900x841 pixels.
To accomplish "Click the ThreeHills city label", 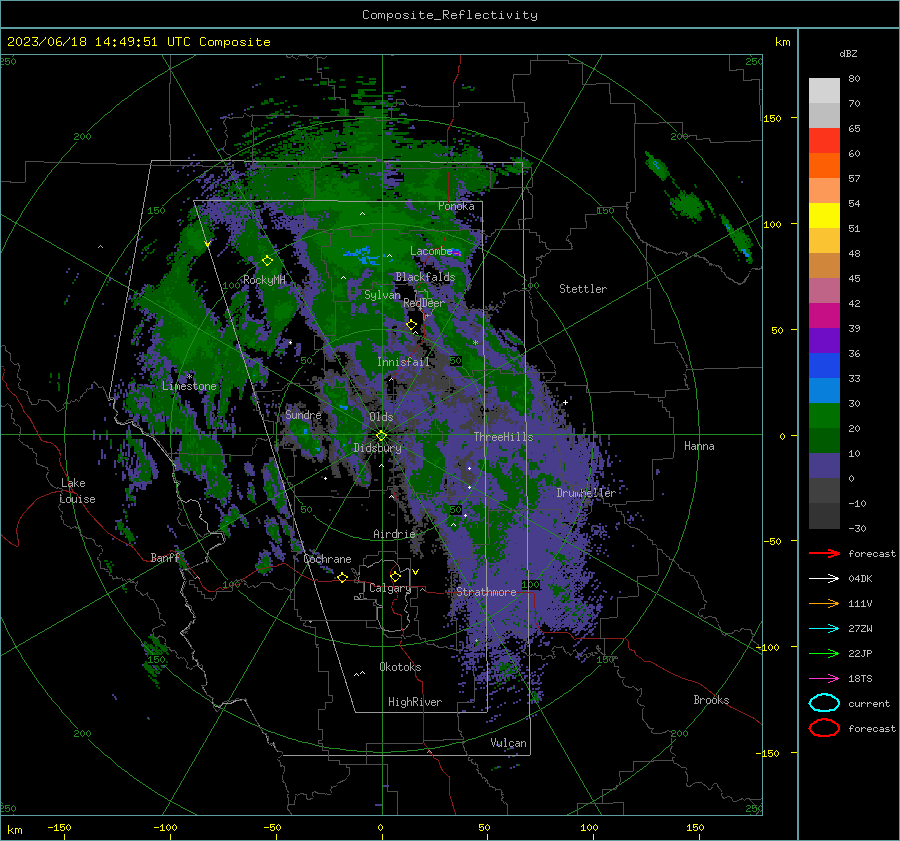I will (x=503, y=437).
